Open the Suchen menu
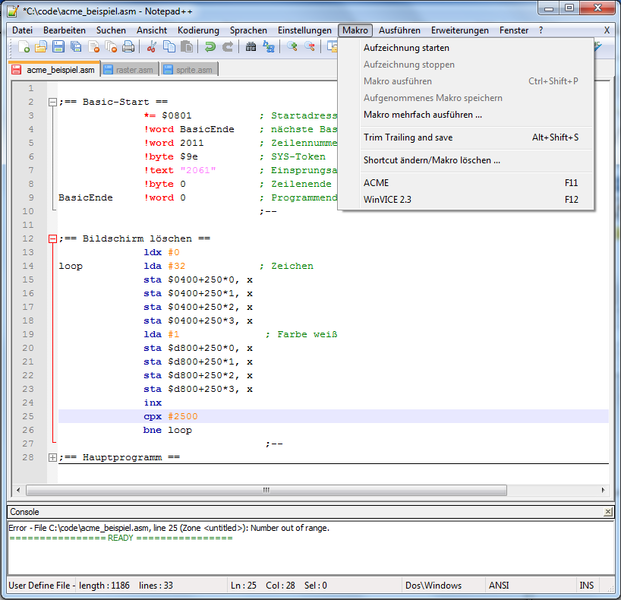Image resolution: width=621 pixels, height=600 pixels. [111, 30]
